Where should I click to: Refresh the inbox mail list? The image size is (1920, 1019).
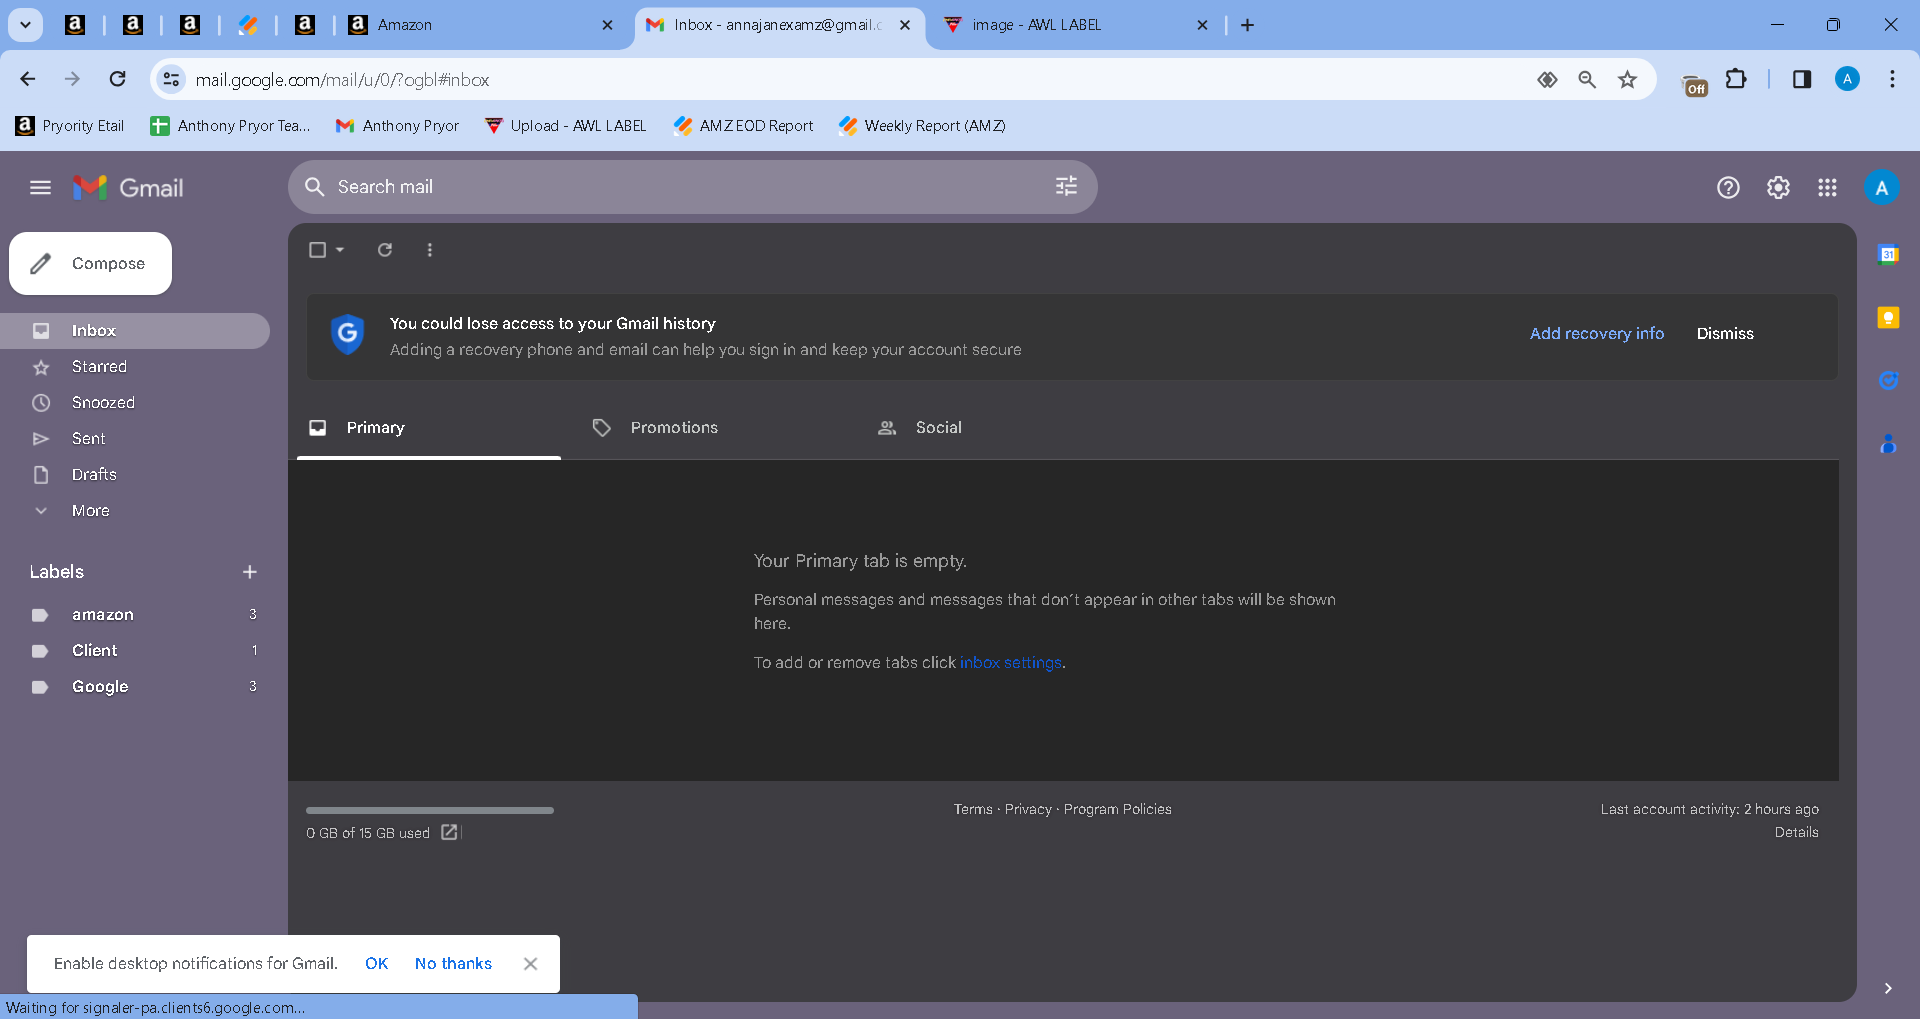point(385,250)
